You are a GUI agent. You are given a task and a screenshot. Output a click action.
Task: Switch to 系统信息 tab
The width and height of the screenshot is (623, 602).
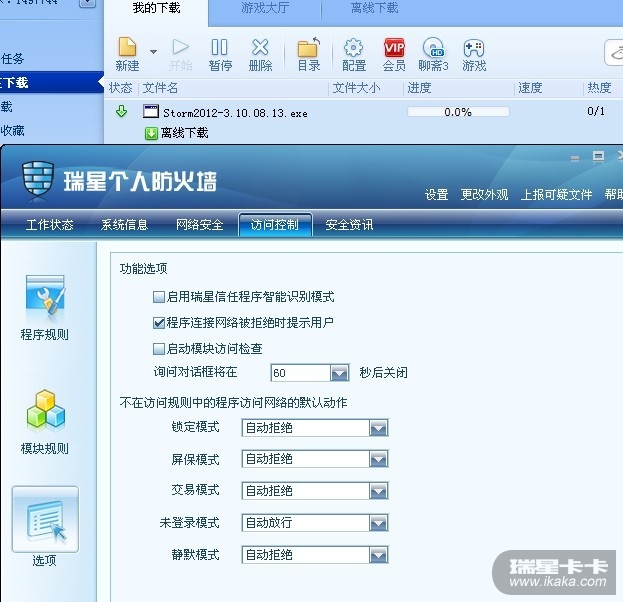click(x=124, y=225)
